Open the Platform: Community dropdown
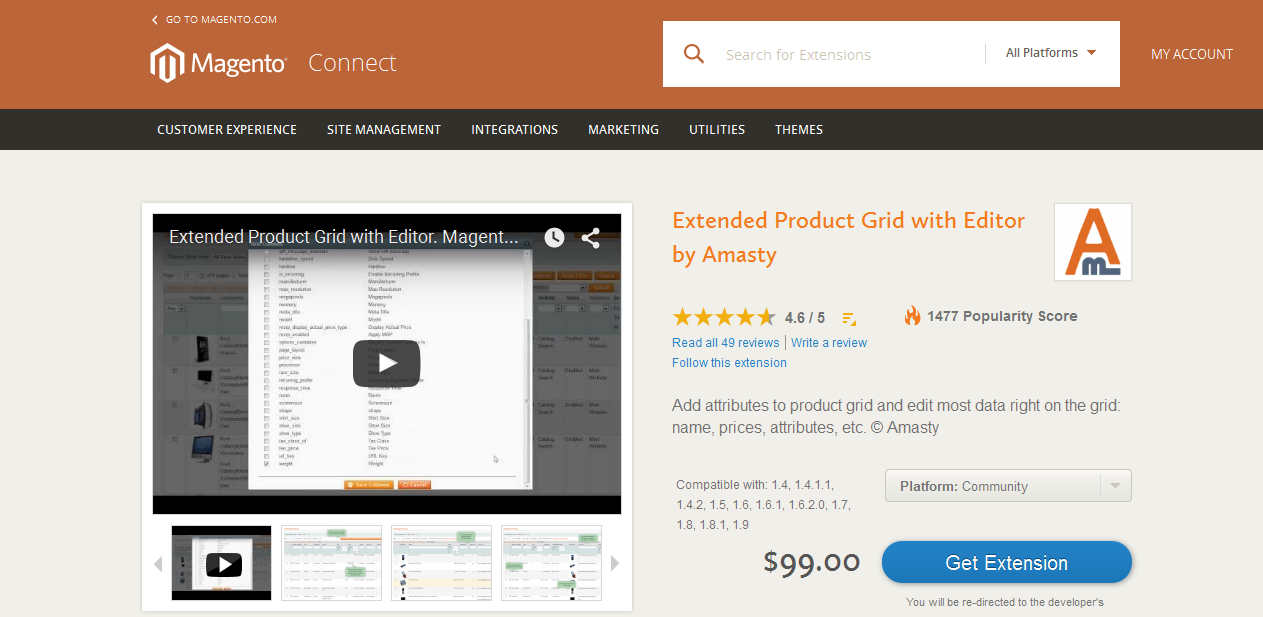Viewport: 1263px width, 617px height. [1008, 486]
